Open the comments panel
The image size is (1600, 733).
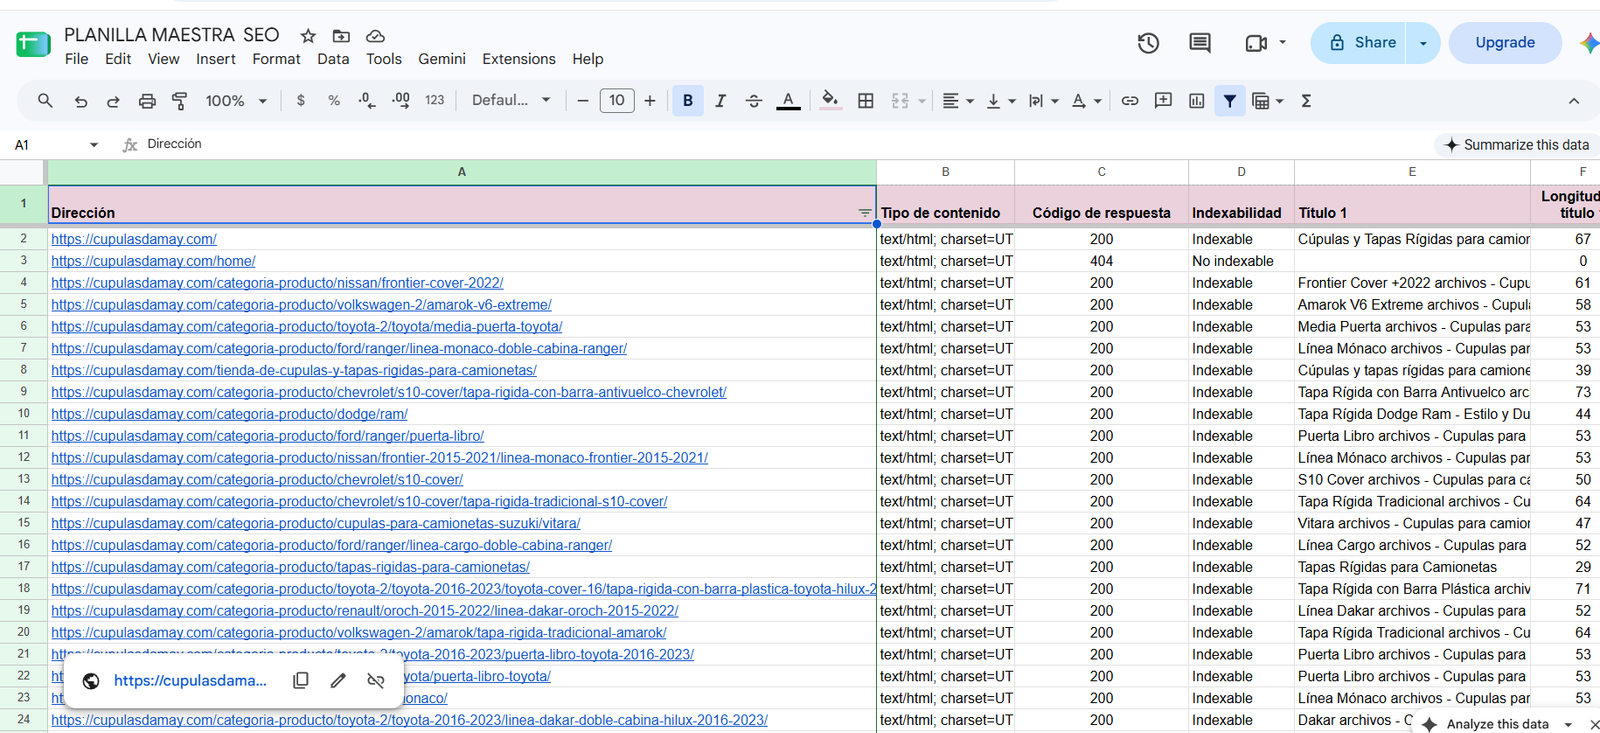click(1200, 43)
